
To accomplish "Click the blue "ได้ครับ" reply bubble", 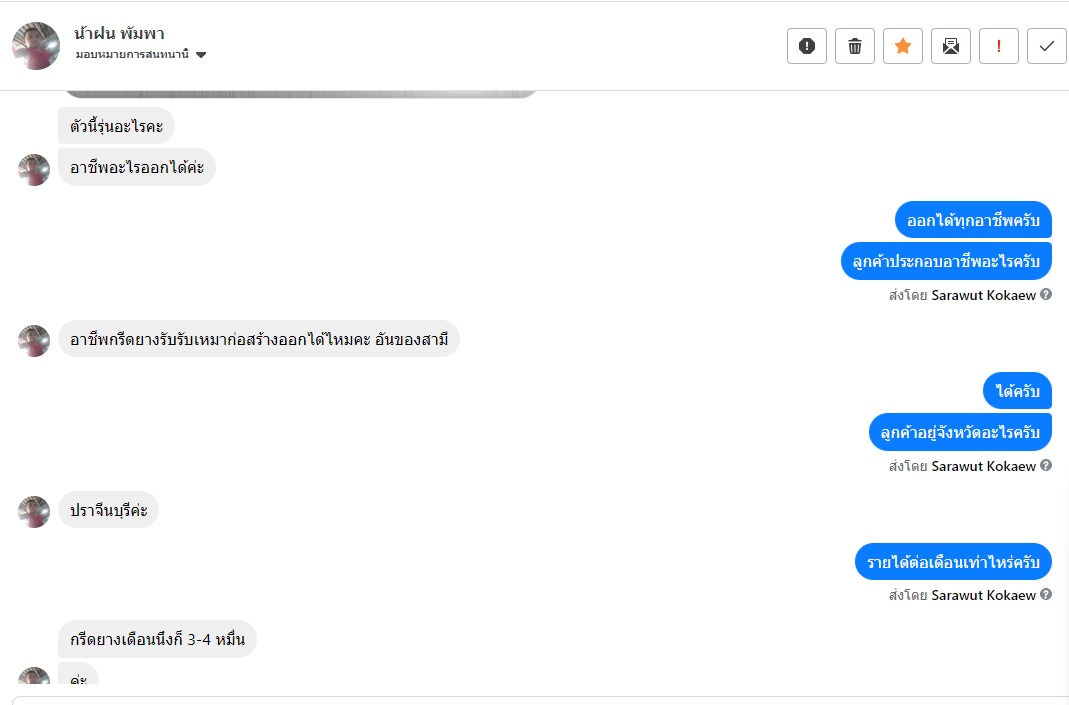I will pos(1017,392).
